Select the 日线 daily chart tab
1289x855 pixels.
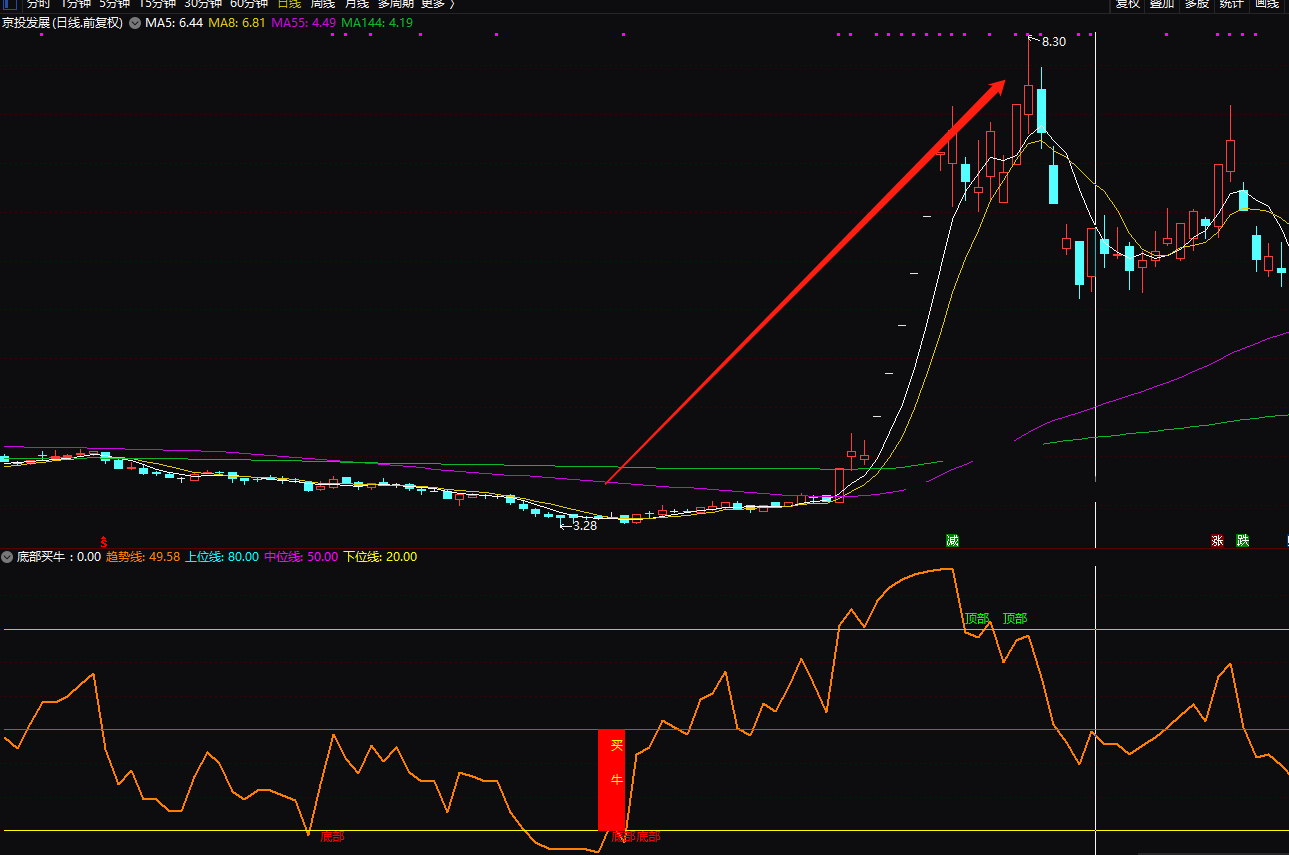coord(289,4)
